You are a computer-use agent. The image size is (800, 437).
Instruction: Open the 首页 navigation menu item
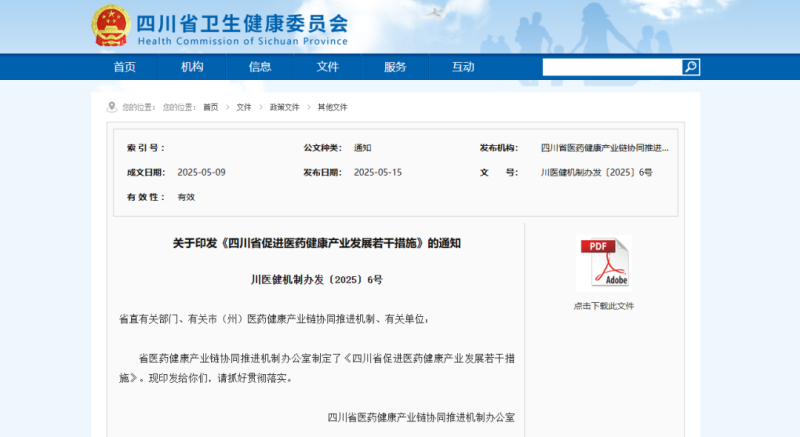[124, 67]
